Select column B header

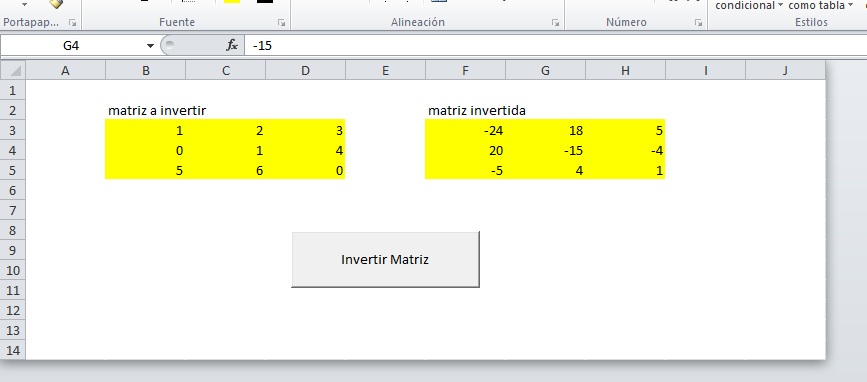point(145,70)
